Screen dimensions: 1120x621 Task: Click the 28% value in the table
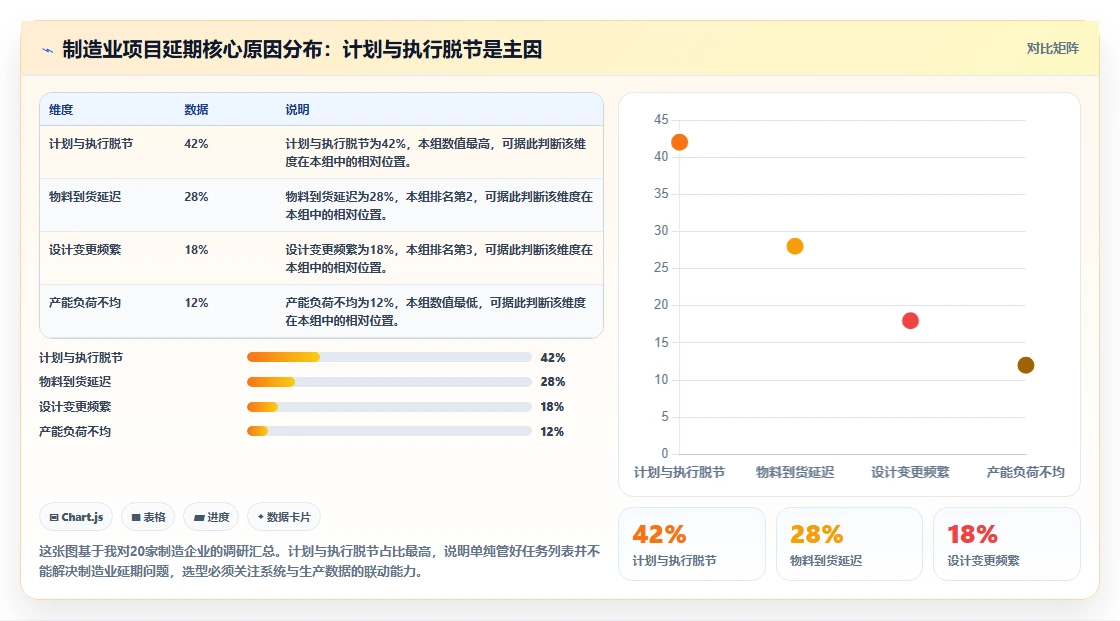tap(196, 197)
